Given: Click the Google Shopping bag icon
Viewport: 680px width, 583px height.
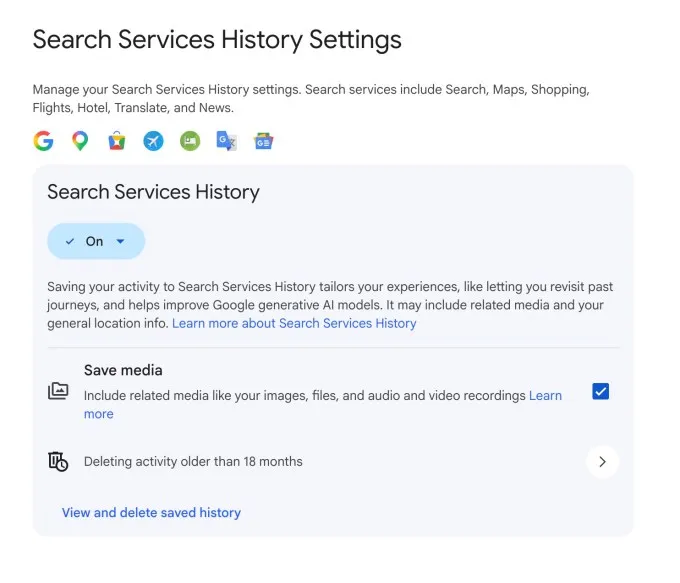Looking at the screenshot, I should coord(117,141).
